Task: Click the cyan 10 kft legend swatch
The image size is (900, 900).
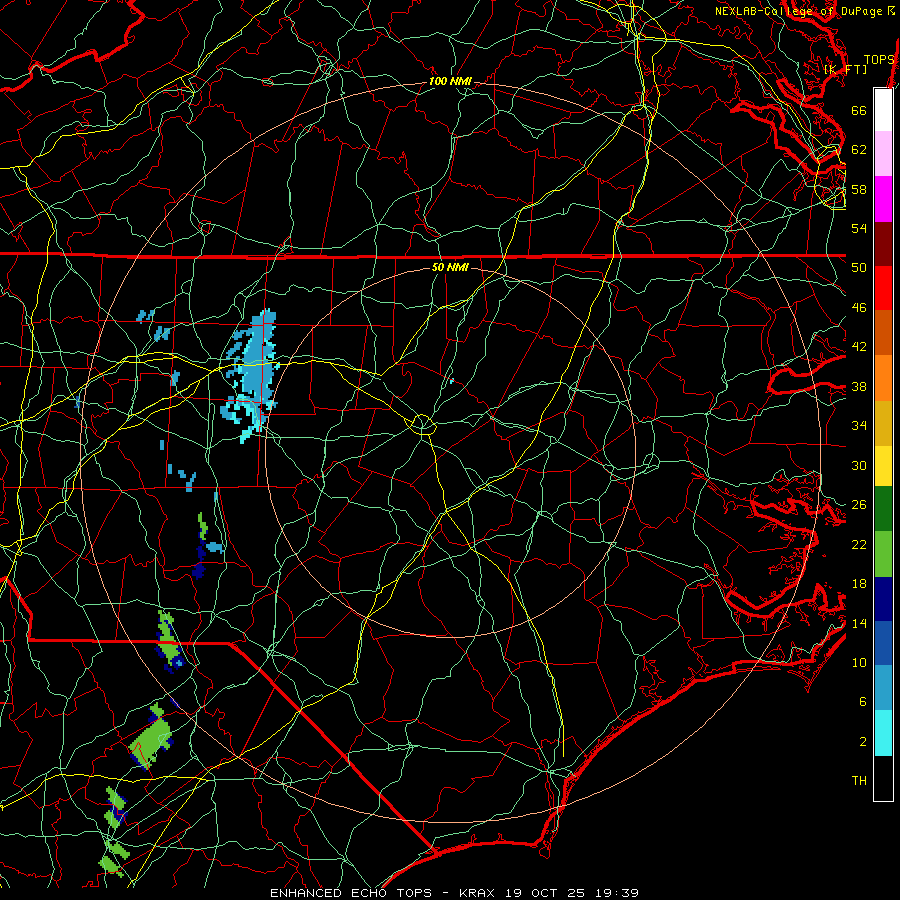Action: (883, 733)
